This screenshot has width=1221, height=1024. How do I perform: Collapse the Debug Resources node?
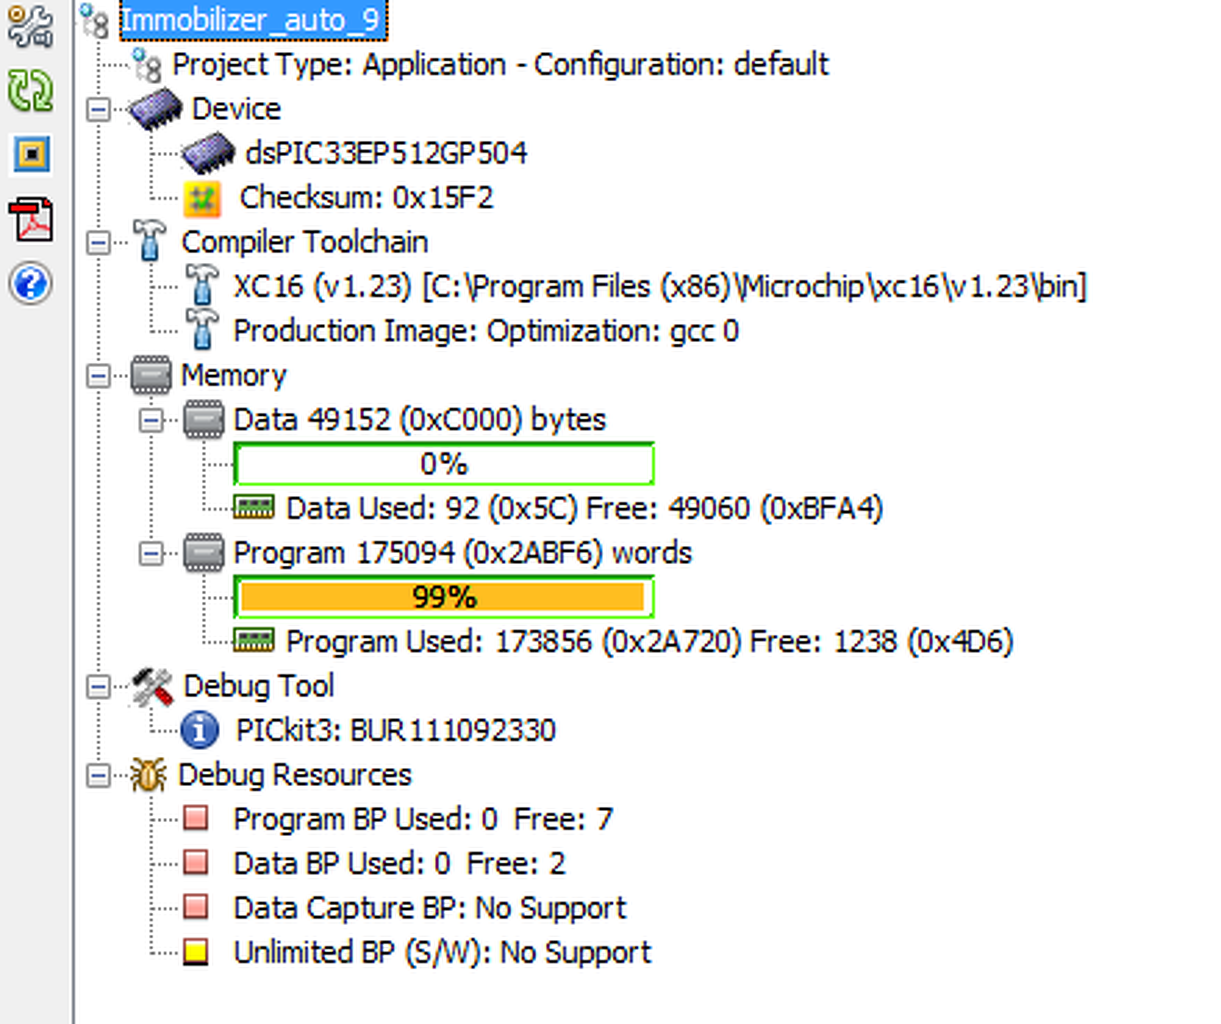tap(98, 775)
